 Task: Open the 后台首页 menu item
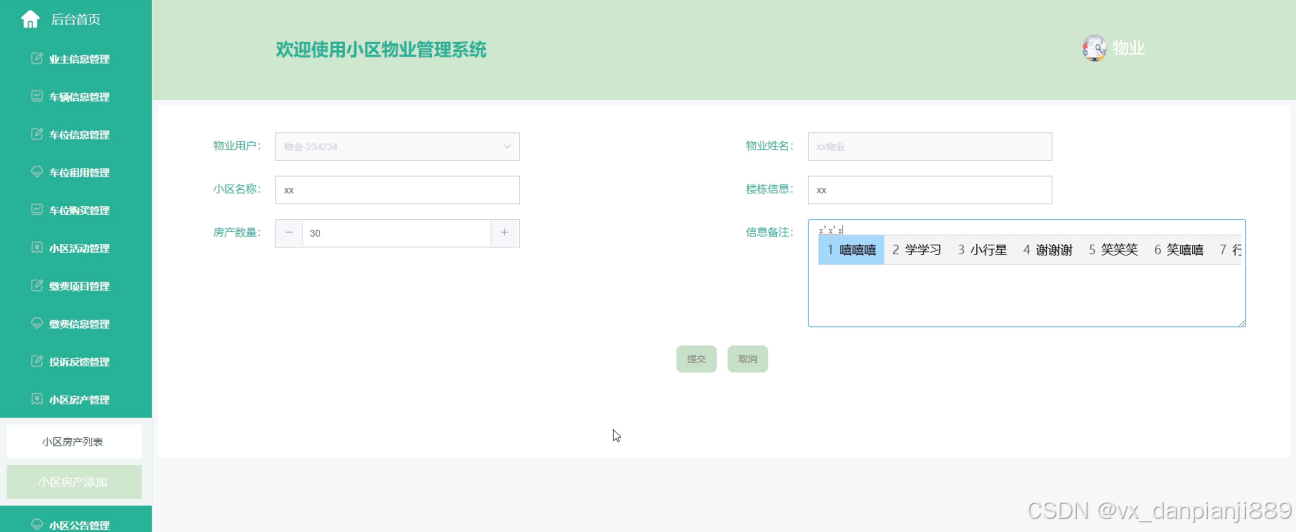click(x=76, y=19)
